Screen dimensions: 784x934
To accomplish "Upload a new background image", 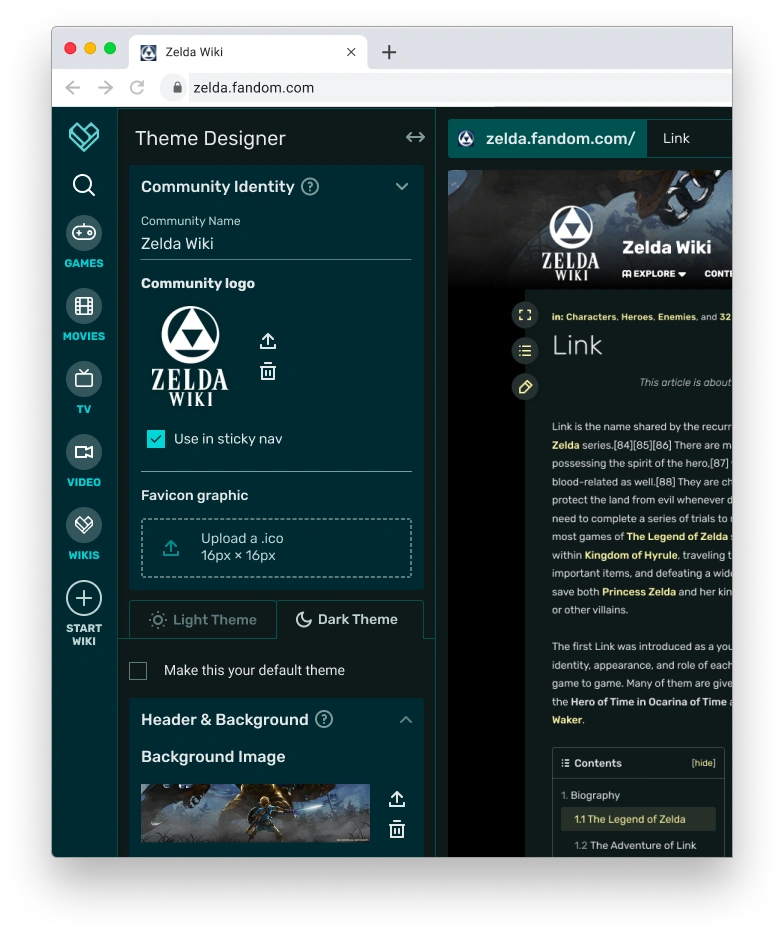I will [x=397, y=799].
